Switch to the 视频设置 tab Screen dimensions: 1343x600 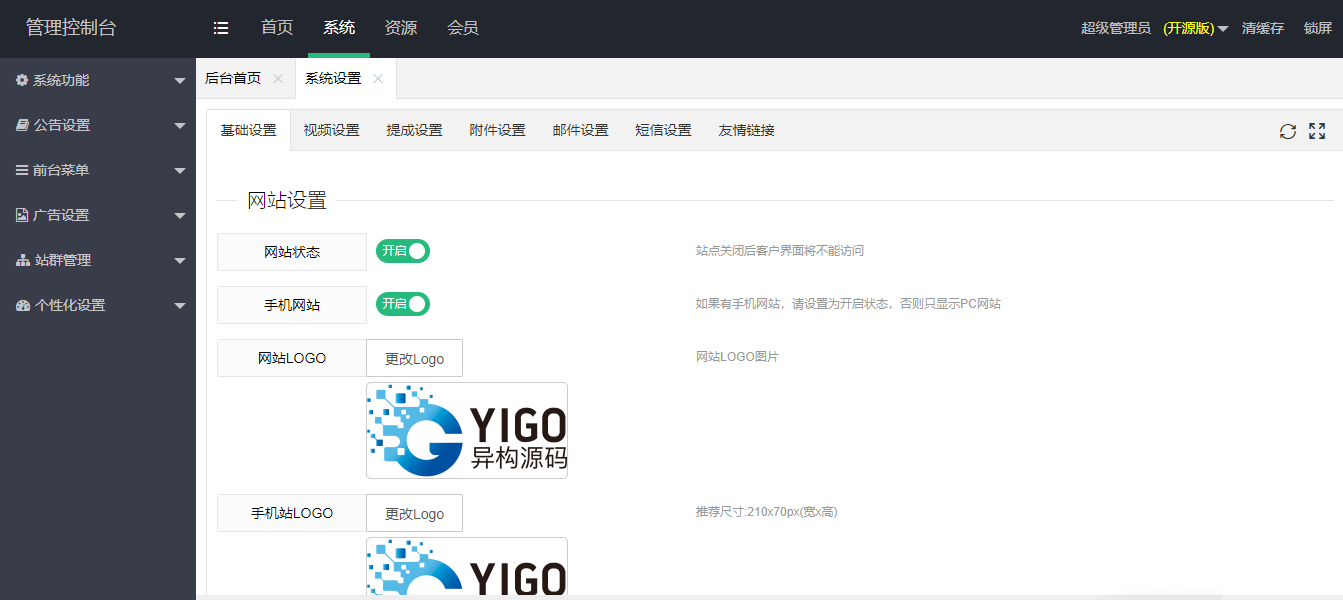click(331, 129)
